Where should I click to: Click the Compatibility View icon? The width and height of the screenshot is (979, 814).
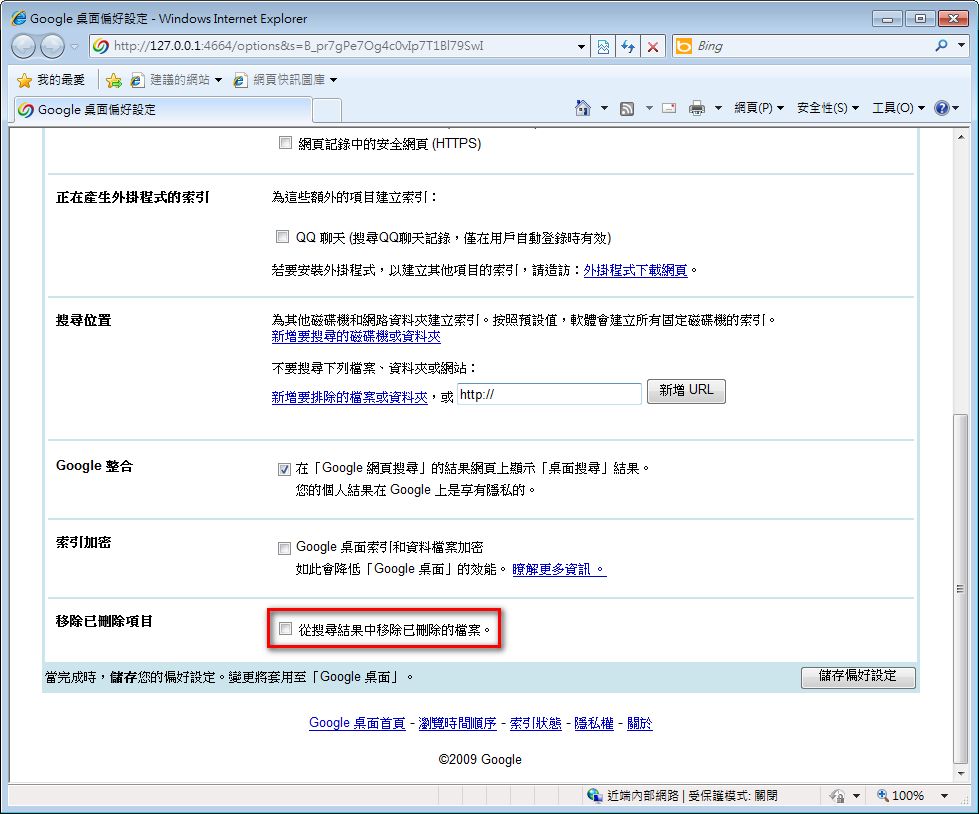tap(603, 46)
